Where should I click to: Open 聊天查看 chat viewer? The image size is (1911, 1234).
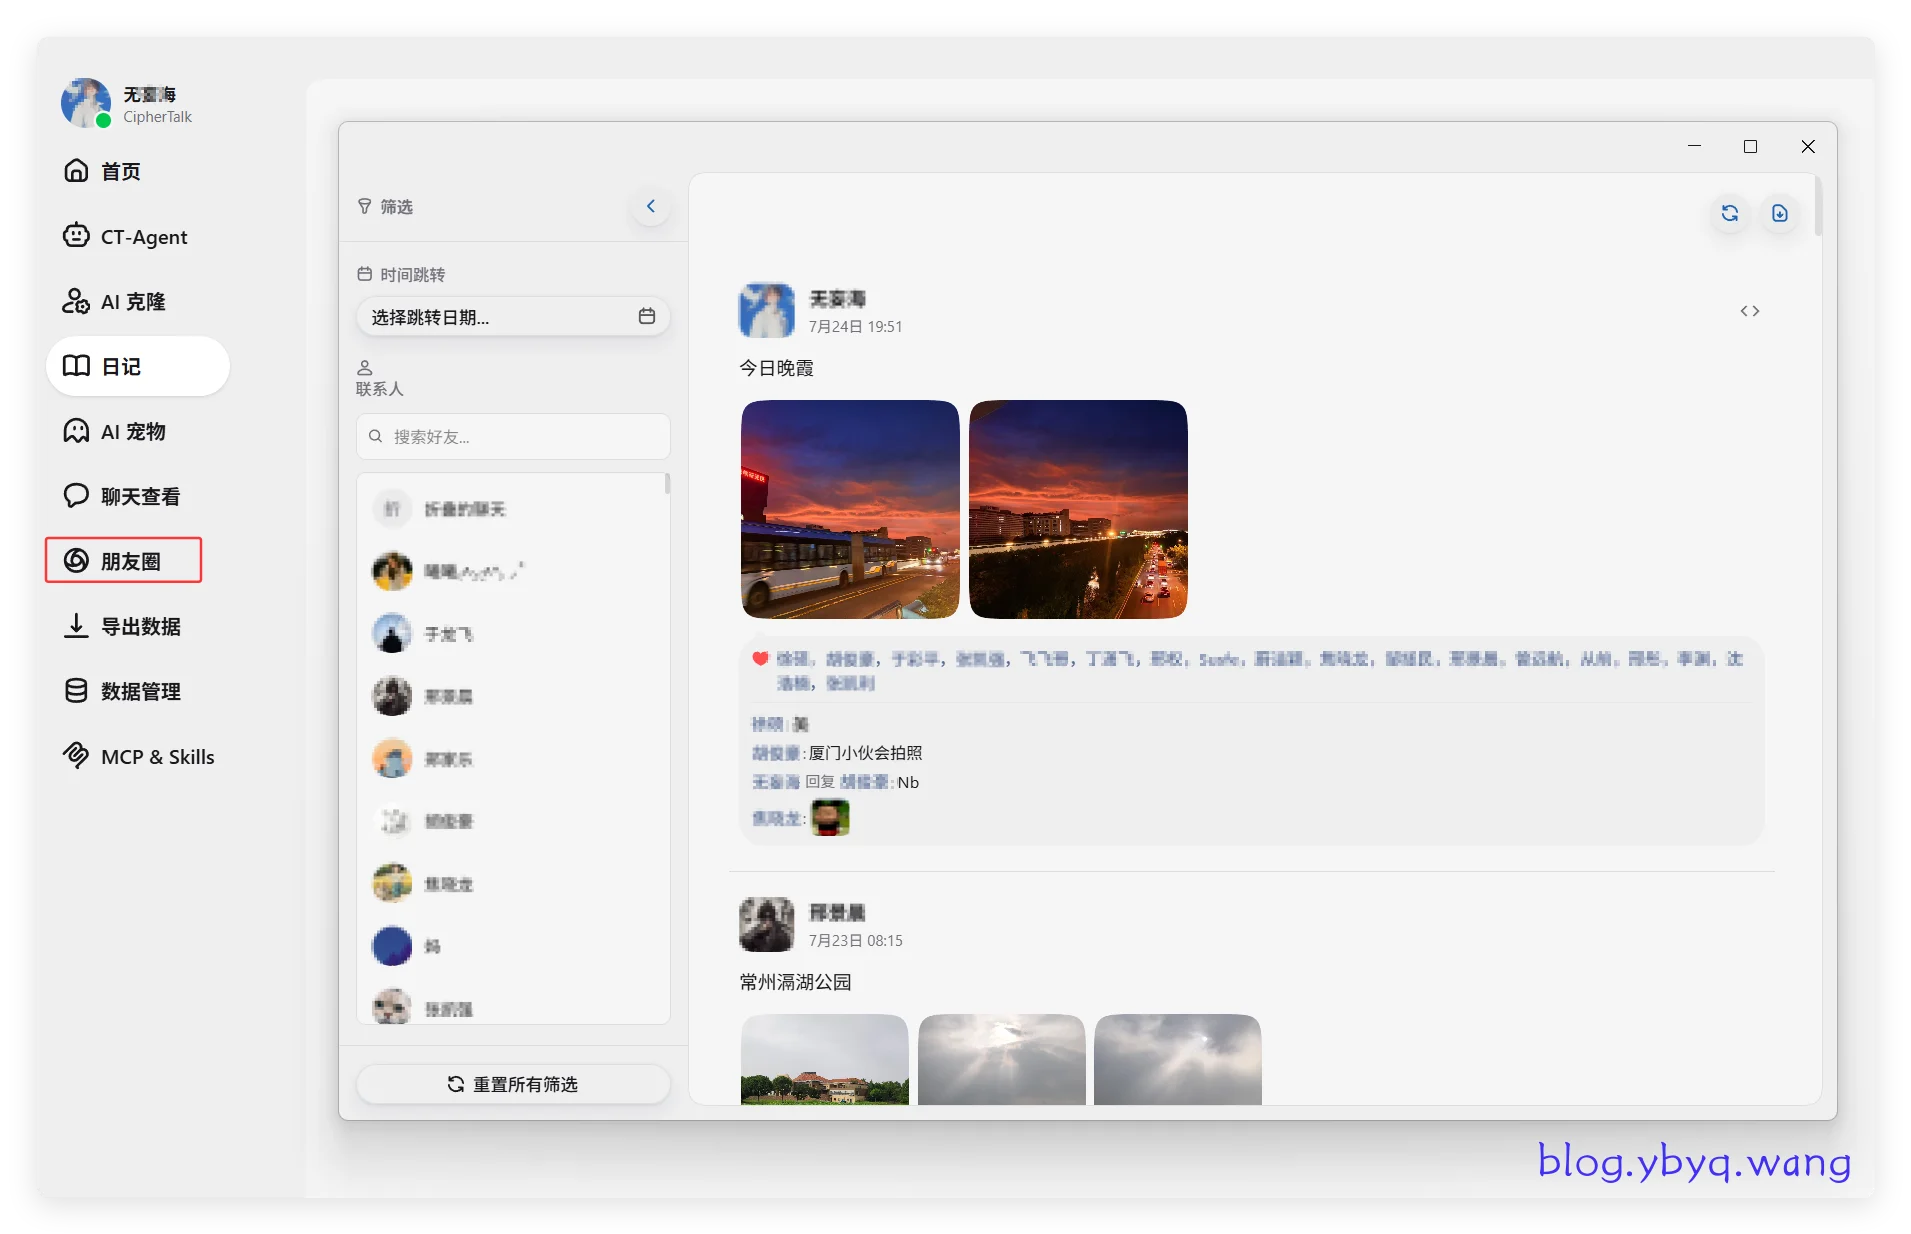click(x=137, y=496)
